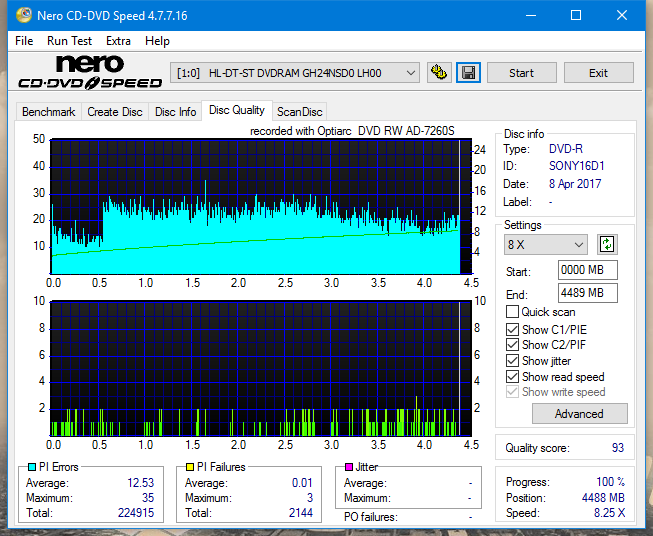Open the Advanced settings button

click(x=579, y=414)
